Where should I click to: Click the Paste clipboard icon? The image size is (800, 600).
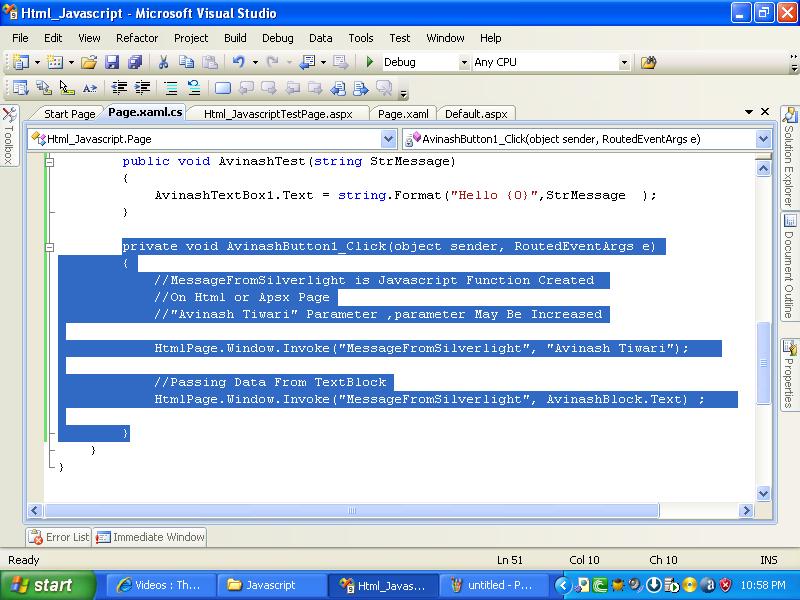coord(210,62)
